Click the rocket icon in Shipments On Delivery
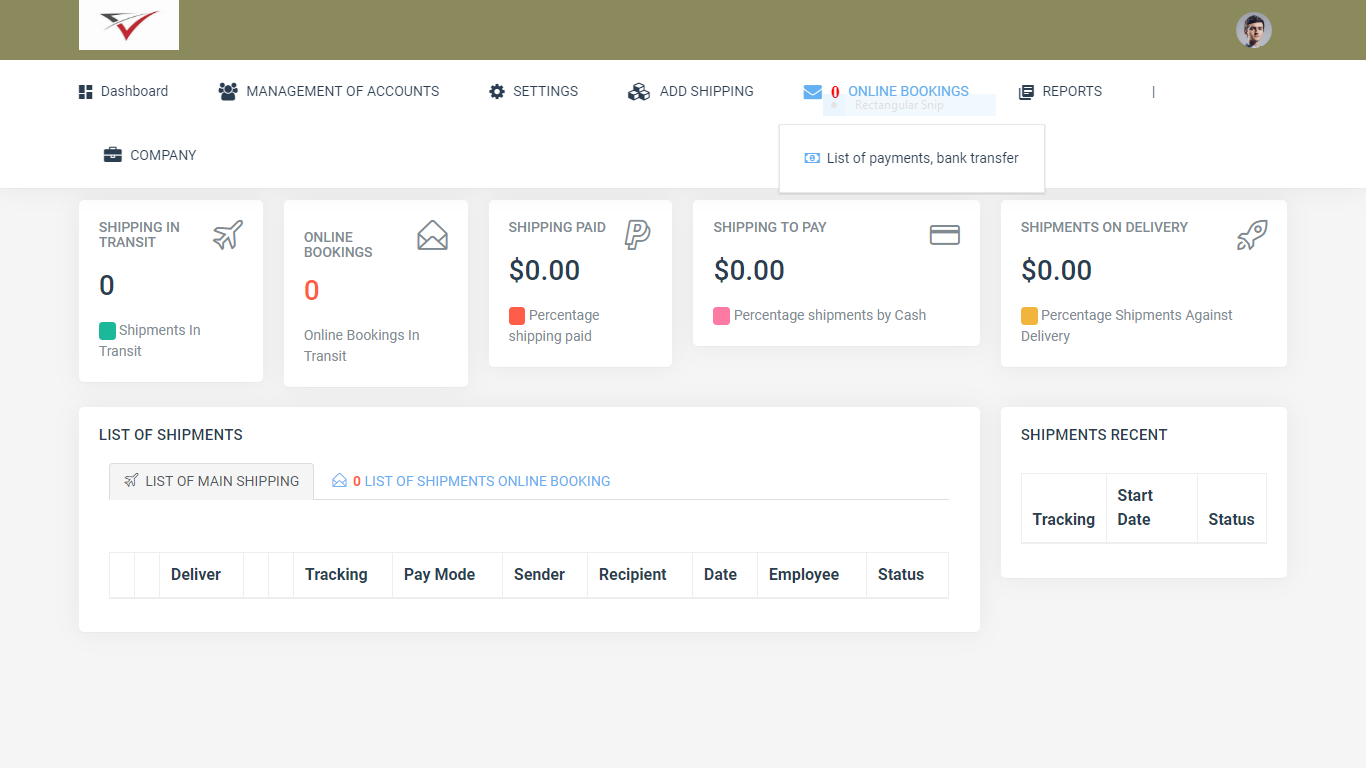Viewport: 1366px width, 768px height. [x=1252, y=236]
